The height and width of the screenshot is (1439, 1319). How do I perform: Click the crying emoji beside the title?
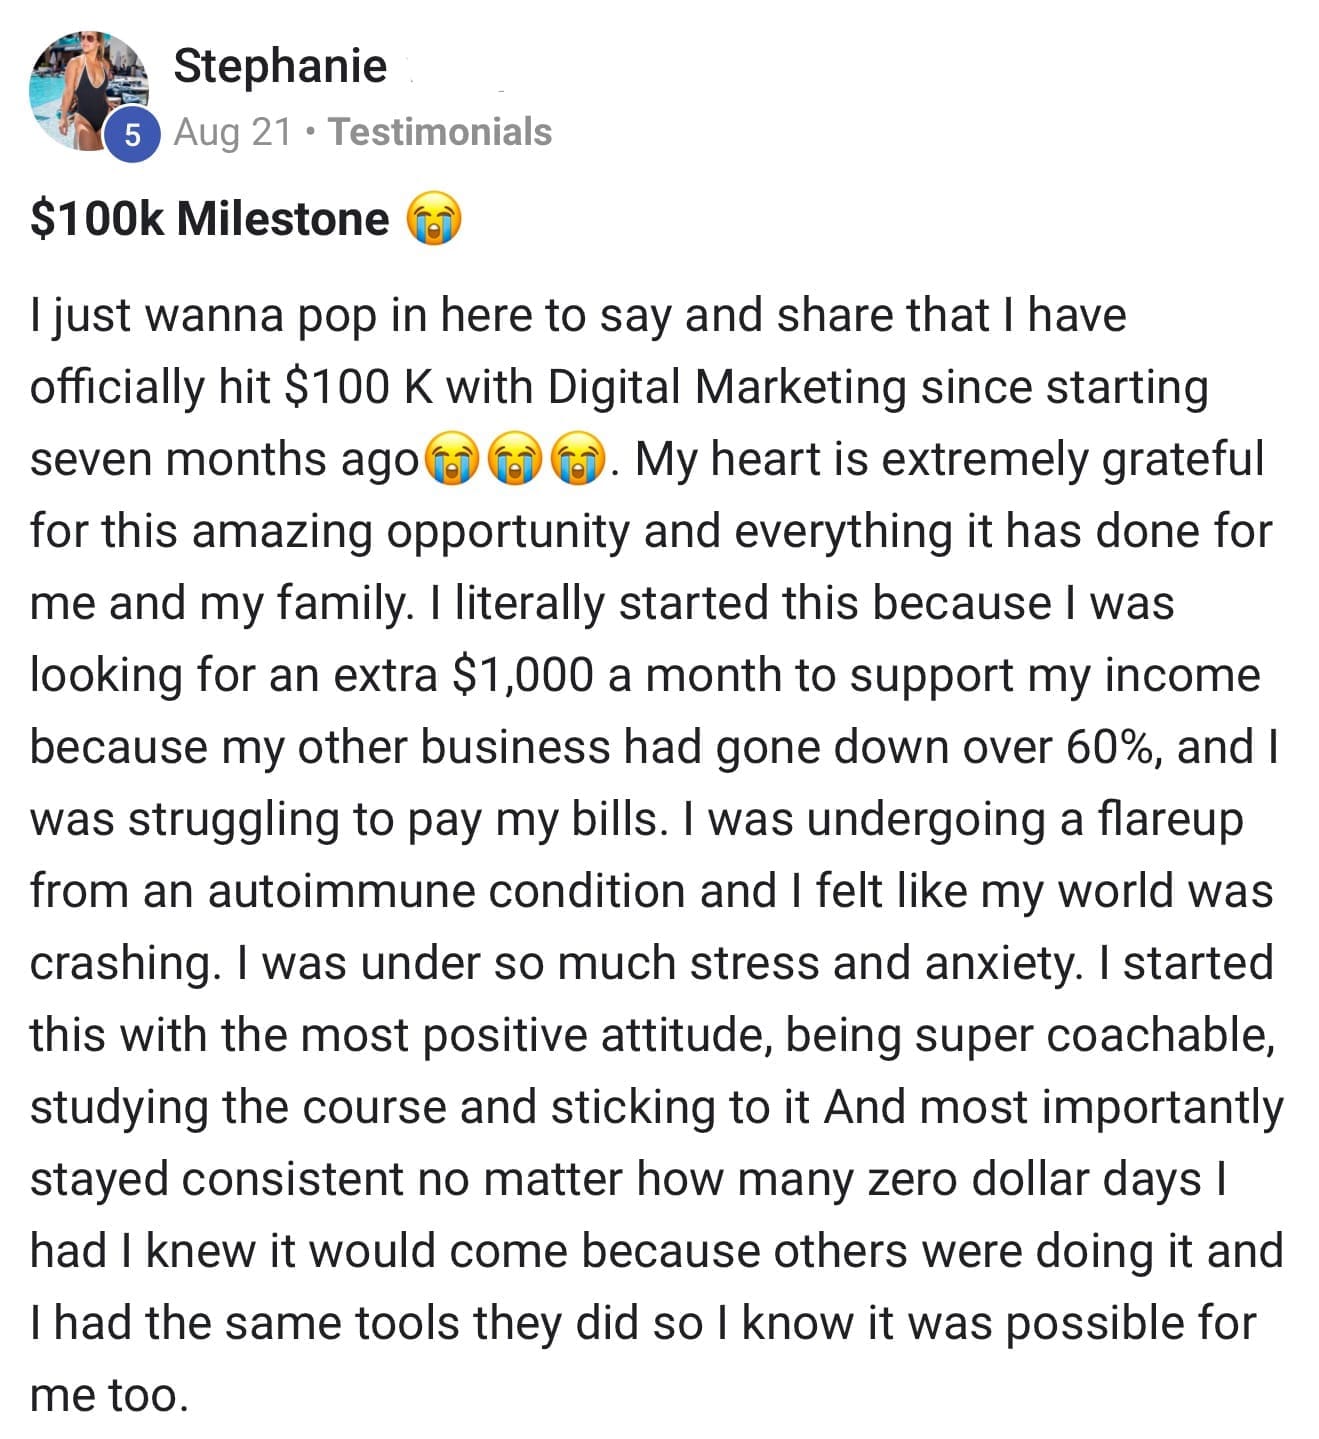(434, 220)
